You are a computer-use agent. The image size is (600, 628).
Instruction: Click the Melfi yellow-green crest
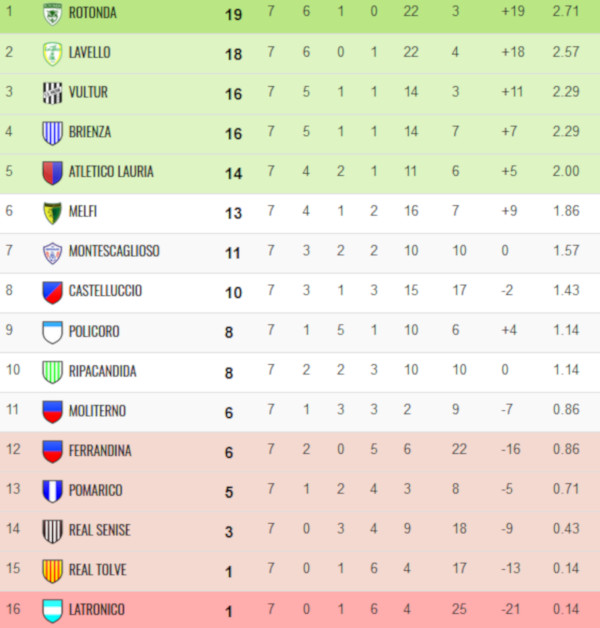click(52, 213)
